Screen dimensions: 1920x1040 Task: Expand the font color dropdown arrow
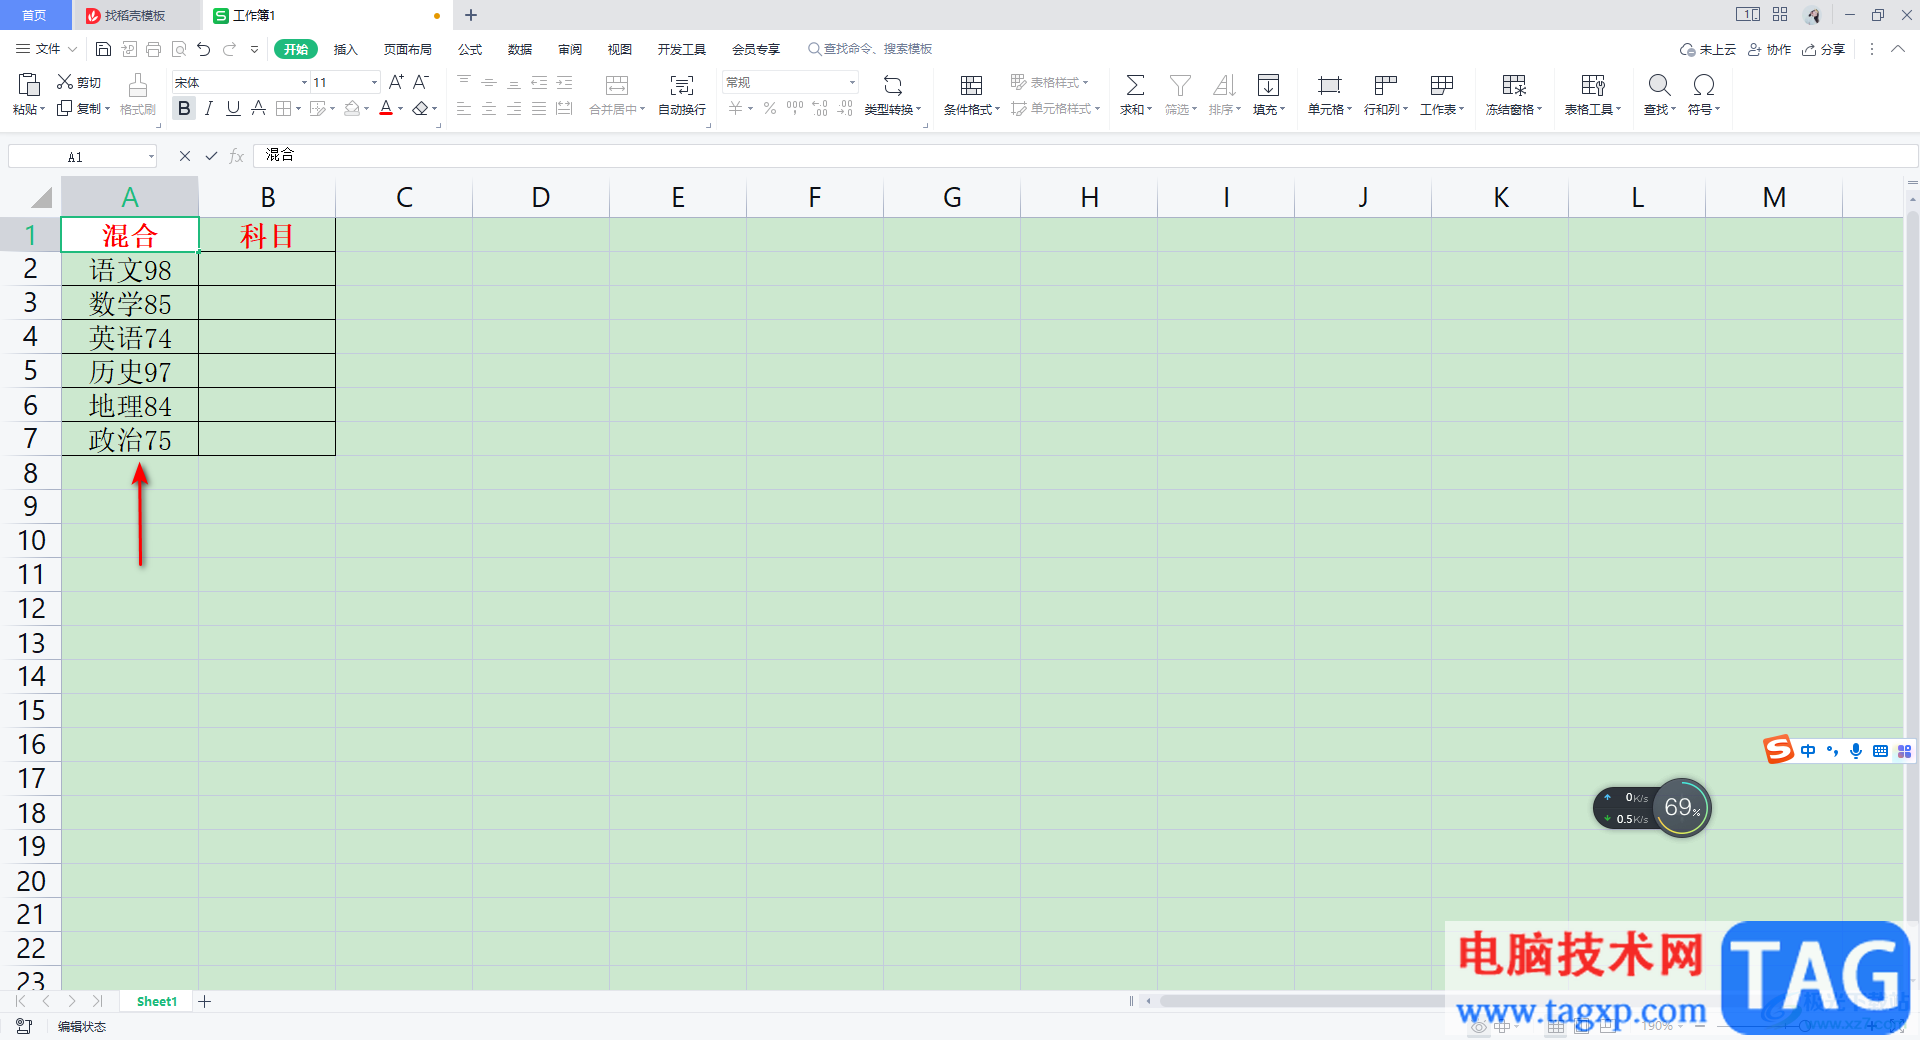(401, 109)
